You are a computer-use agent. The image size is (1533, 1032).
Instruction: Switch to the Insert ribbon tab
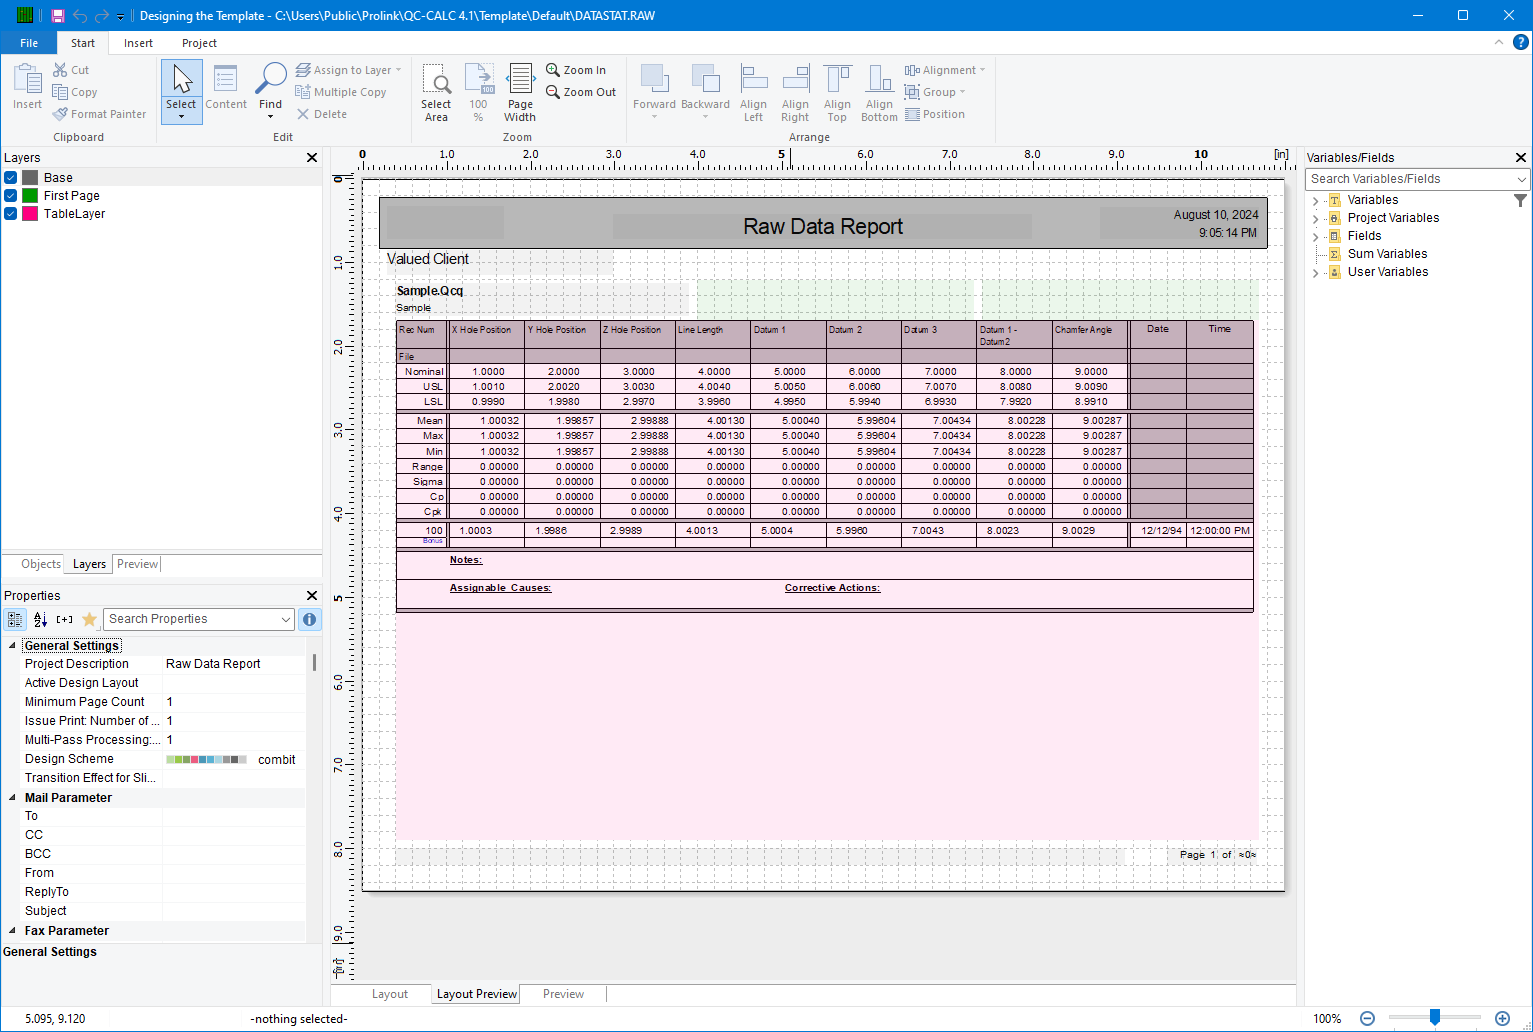click(x=138, y=43)
